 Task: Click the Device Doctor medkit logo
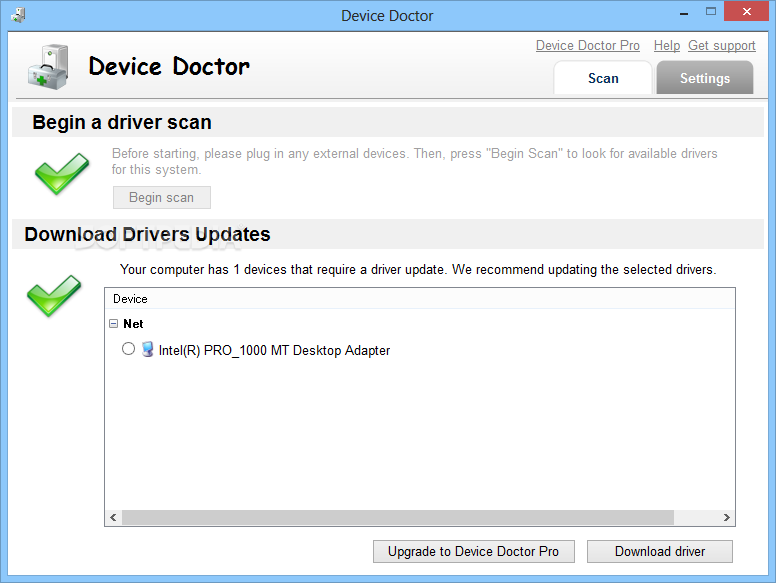(48, 67)
